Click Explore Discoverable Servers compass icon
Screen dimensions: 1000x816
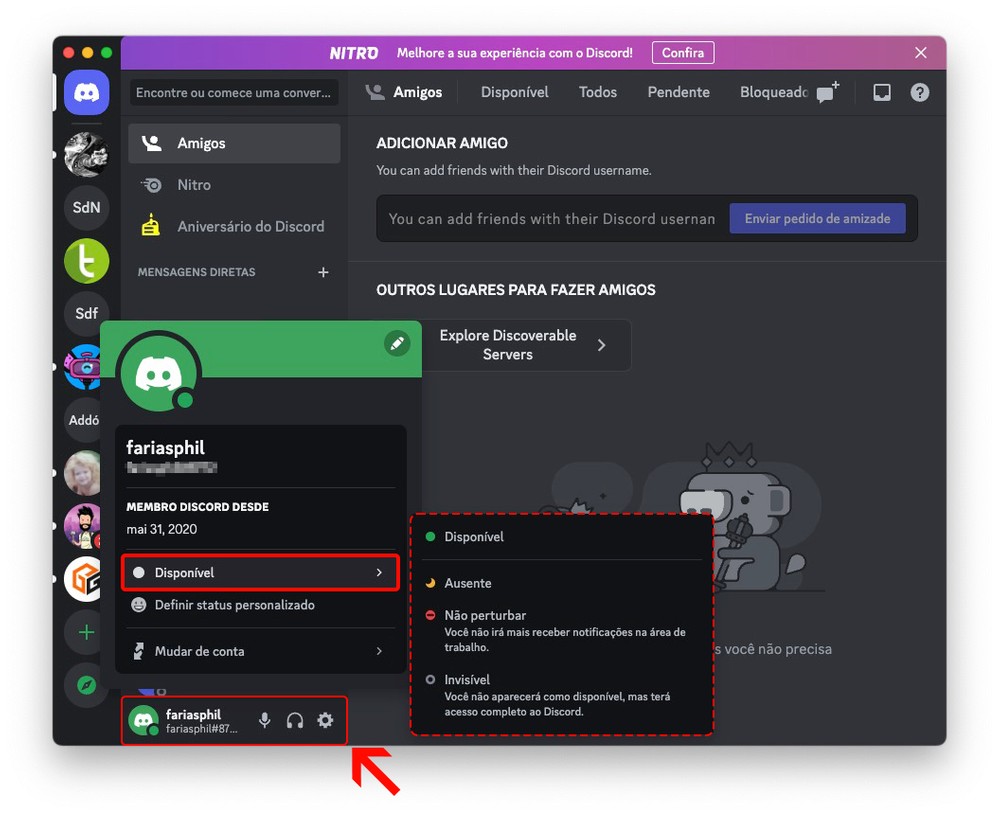(87, 684)
